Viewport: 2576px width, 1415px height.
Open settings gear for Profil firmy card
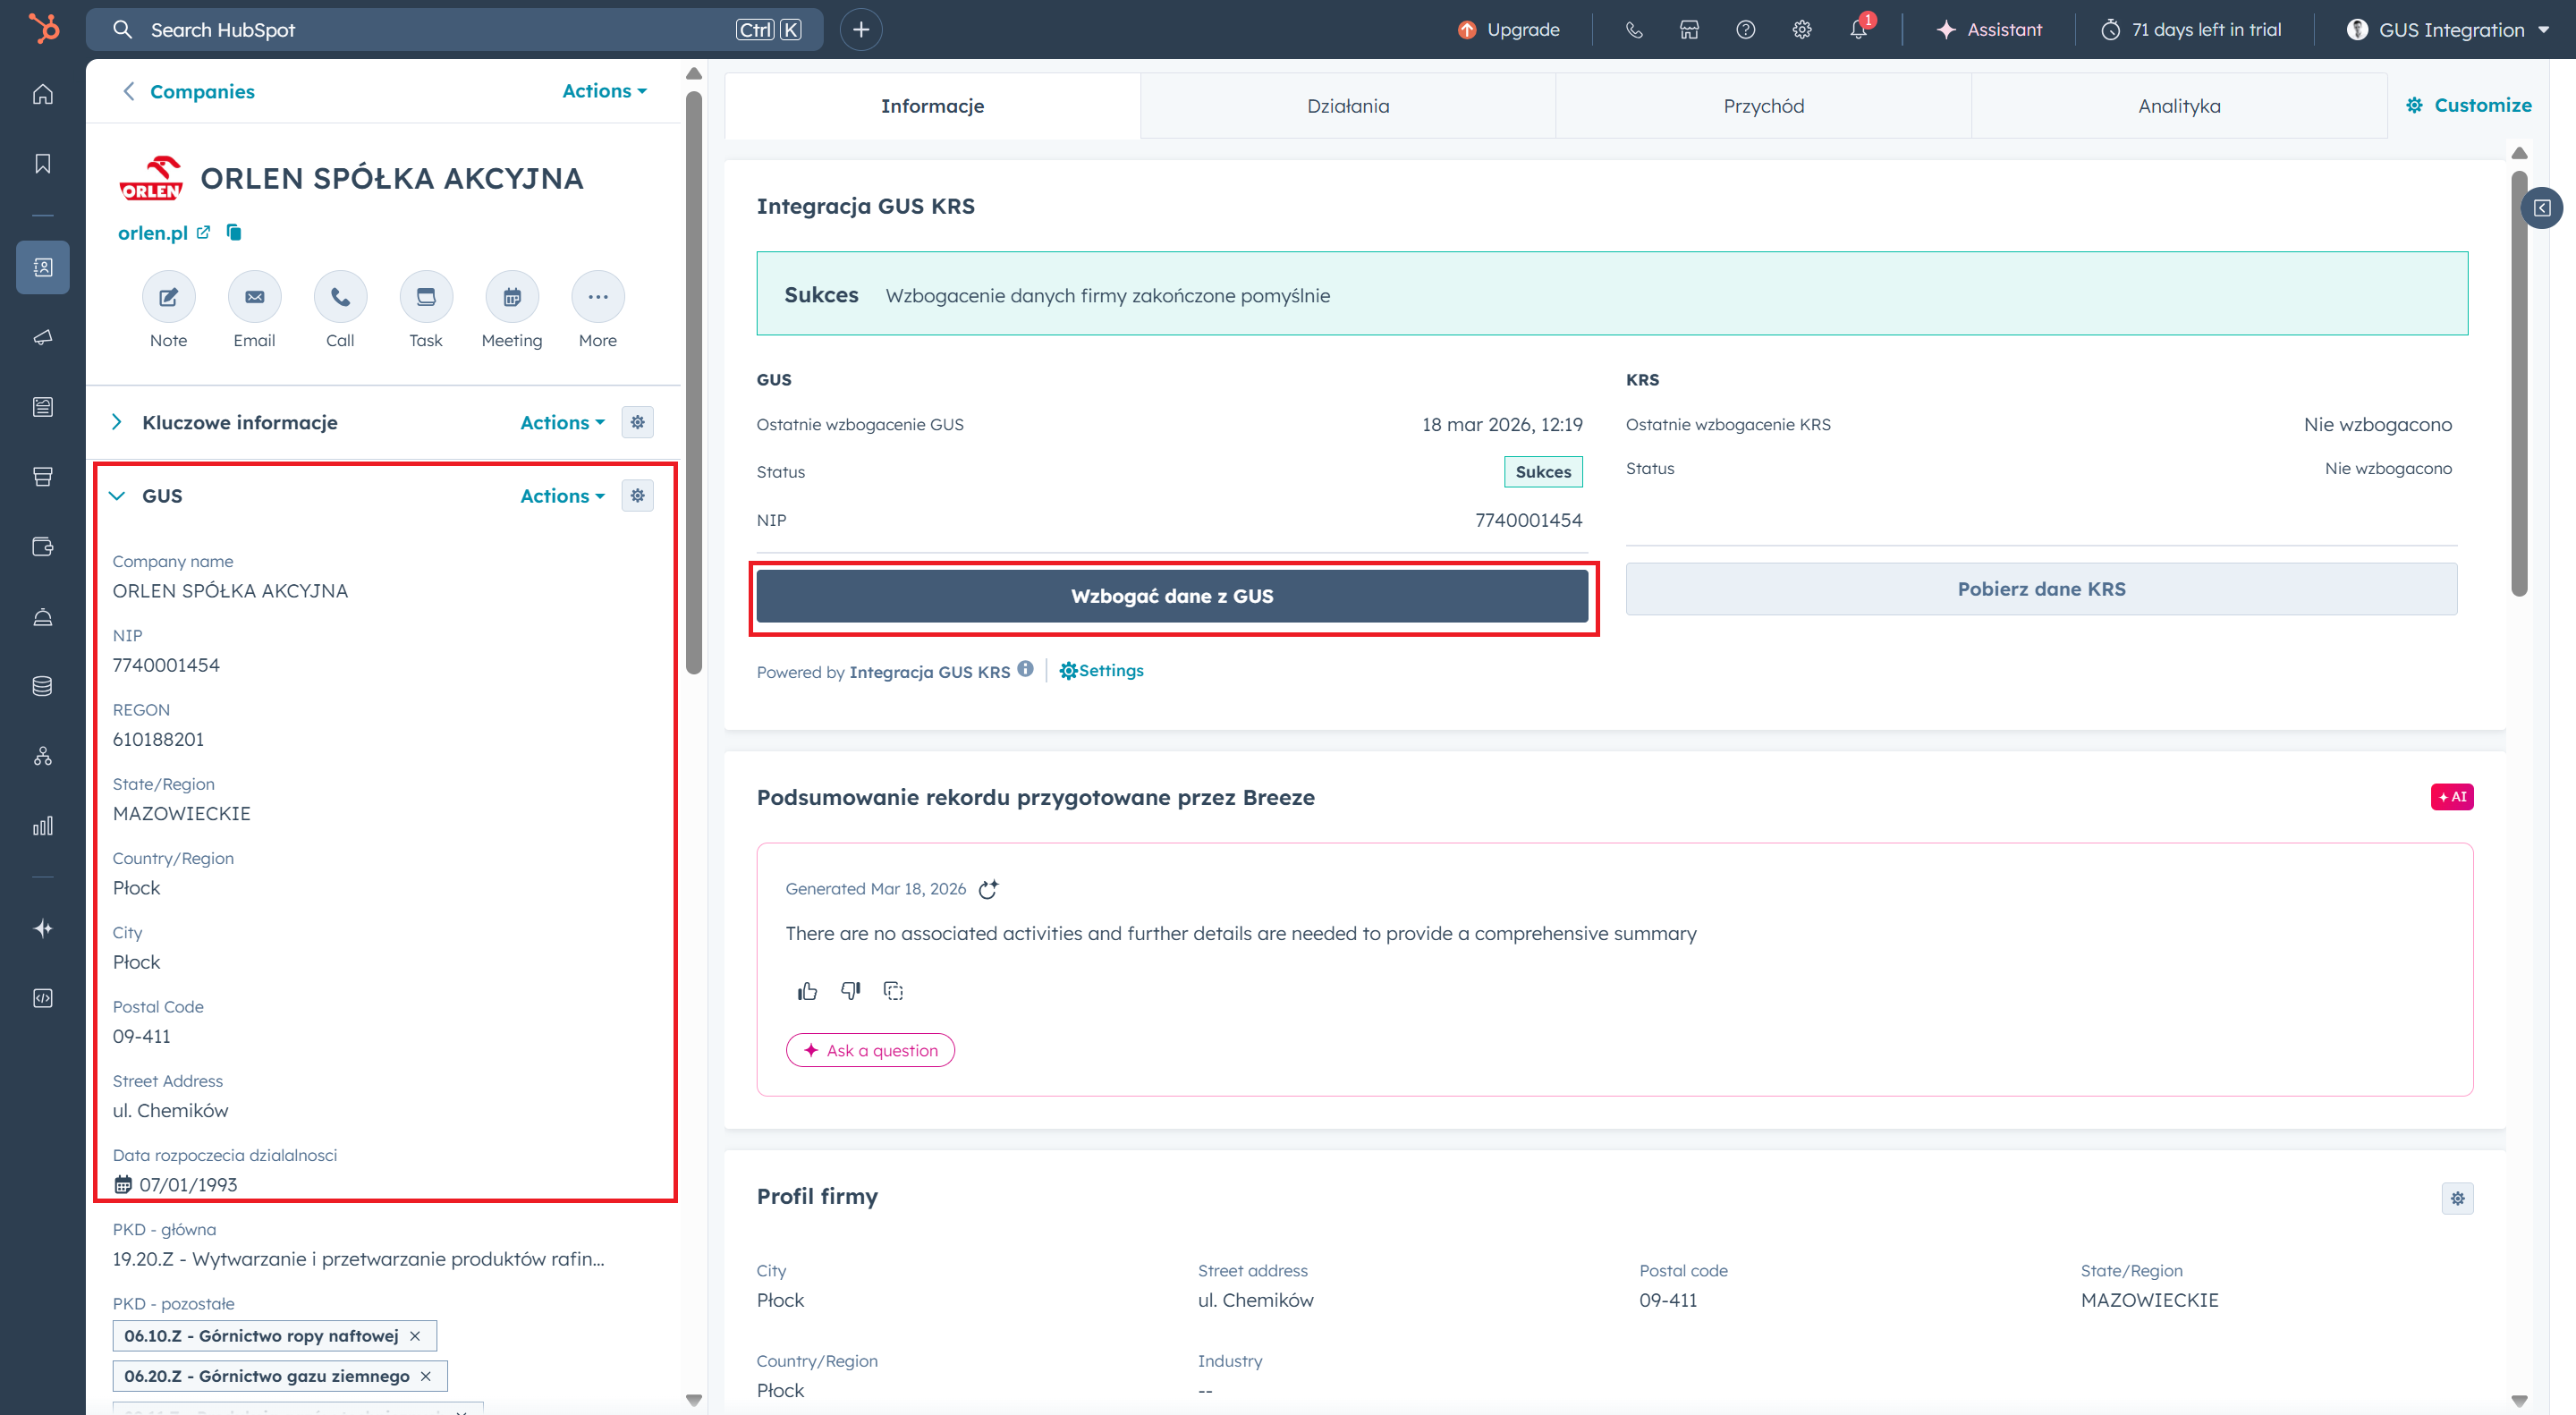click(x=2457, y=1198)
